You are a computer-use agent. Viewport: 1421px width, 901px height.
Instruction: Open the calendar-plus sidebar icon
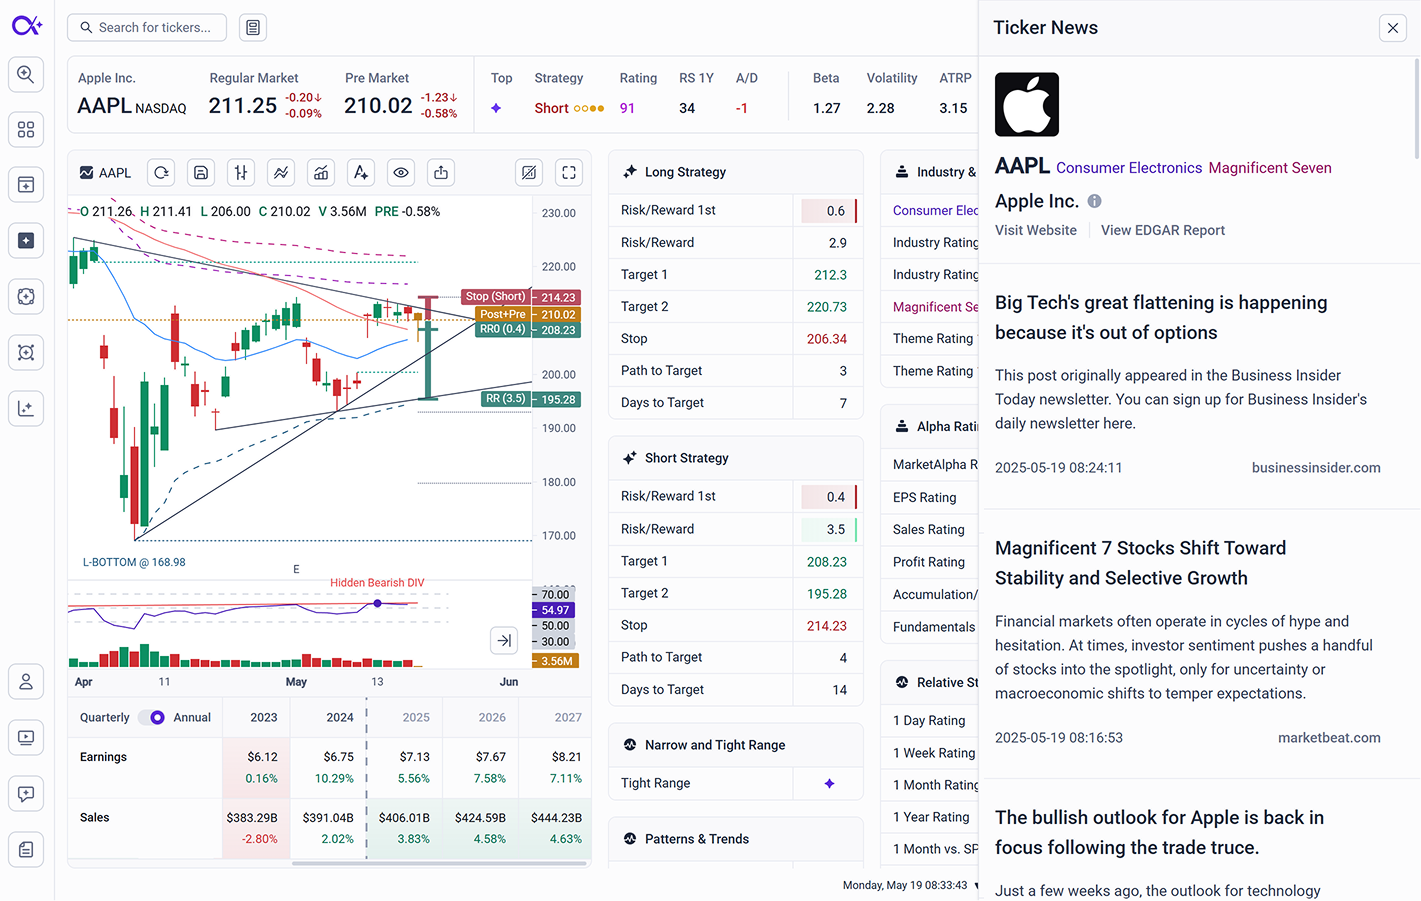[x=26, y=185]
